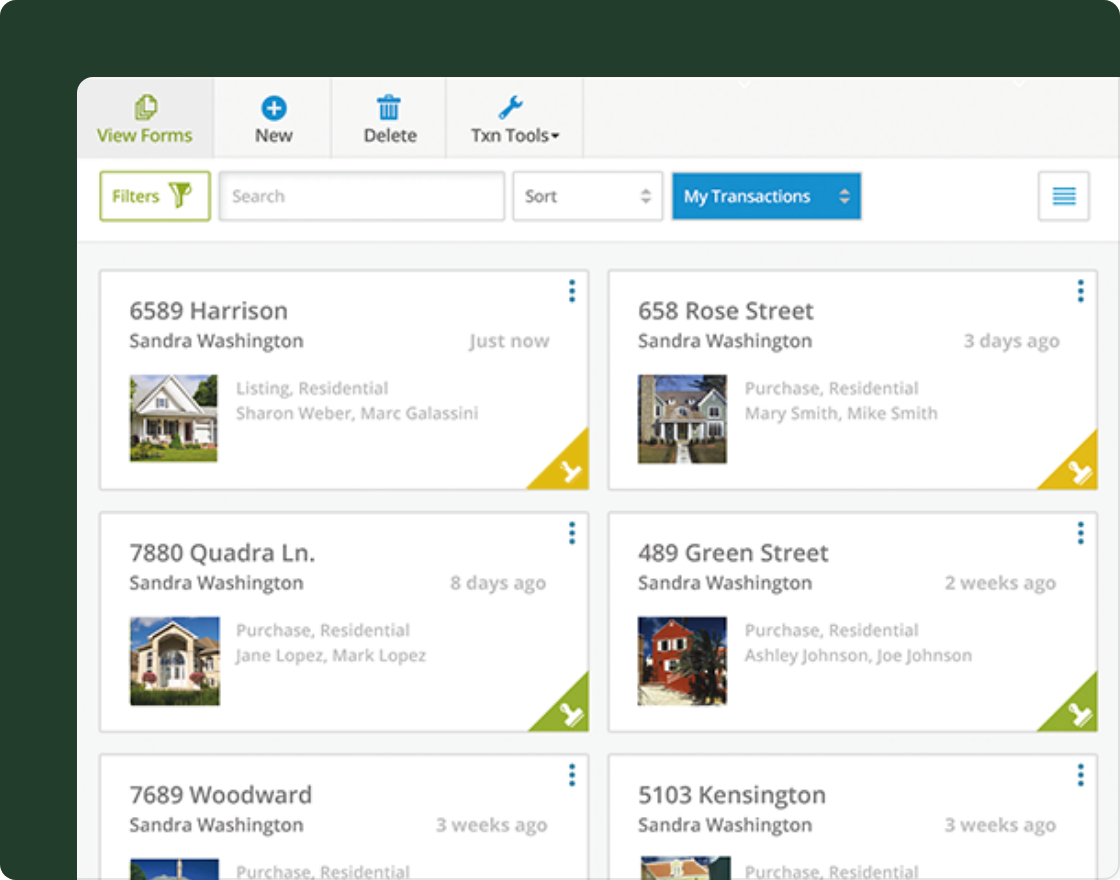The image size is (1120, 880).
Task: Click the 489 Green Street red house photo
Action: (x=682, y=661)
